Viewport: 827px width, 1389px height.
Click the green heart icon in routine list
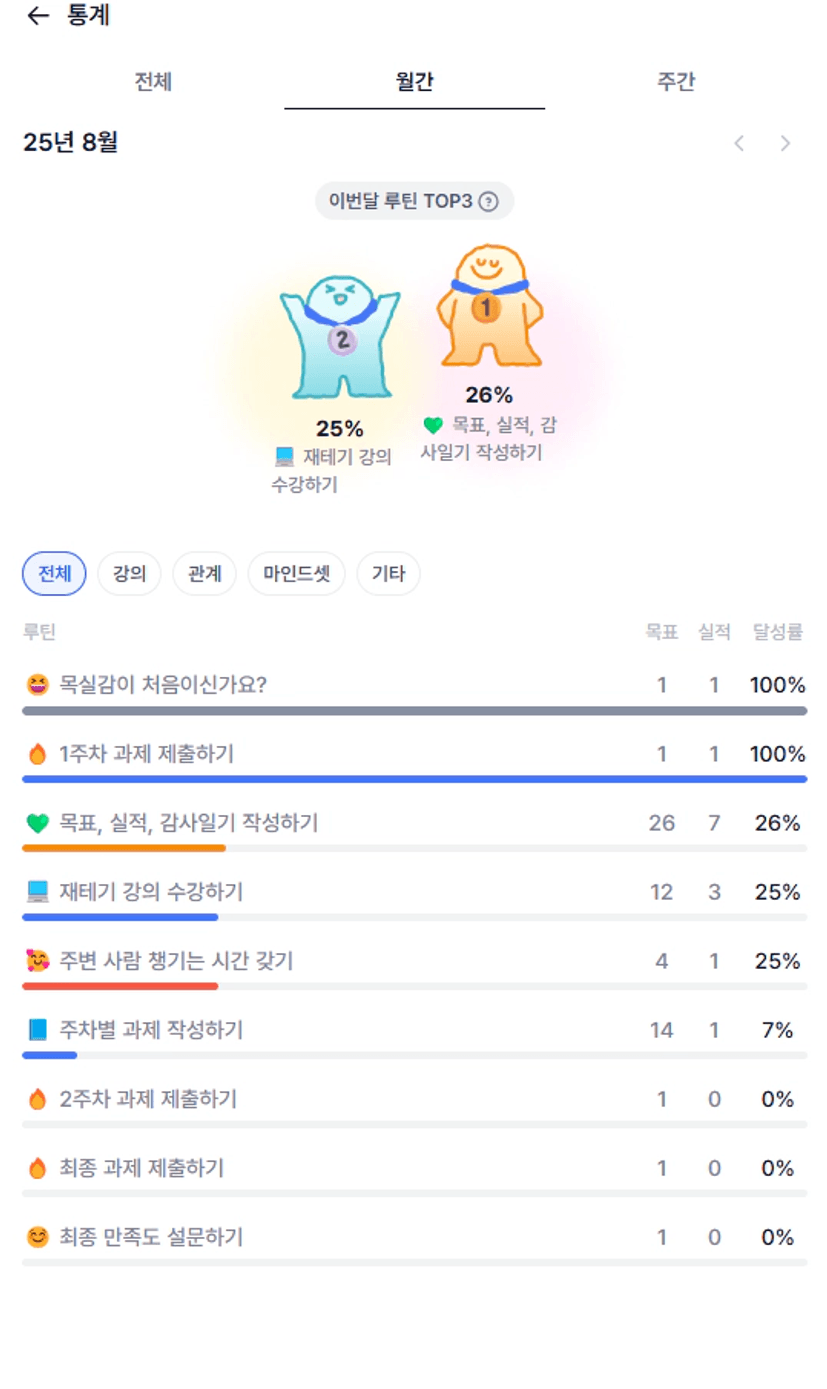coord(37,823)
